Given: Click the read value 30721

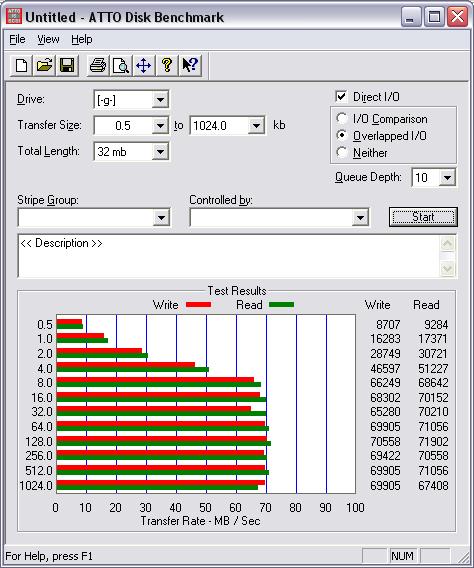Looking at the screenshot, I should click(433, 354).
